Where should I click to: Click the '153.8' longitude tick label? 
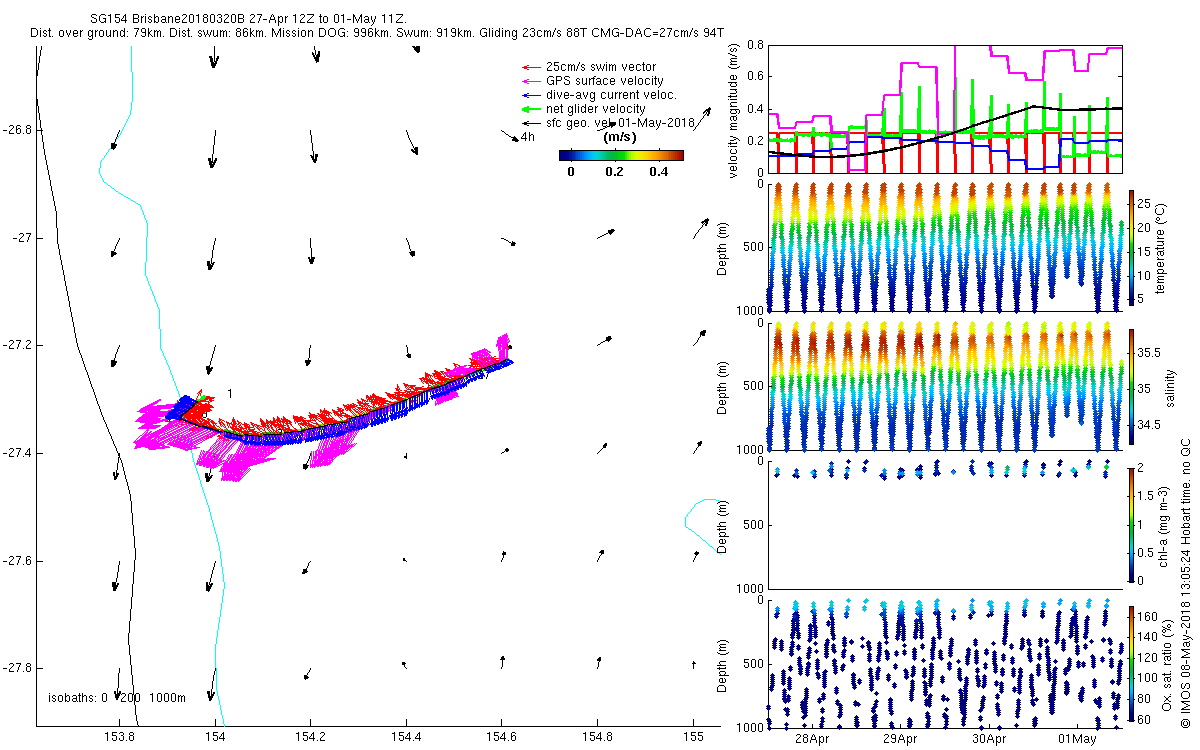(x=119, y=737)
